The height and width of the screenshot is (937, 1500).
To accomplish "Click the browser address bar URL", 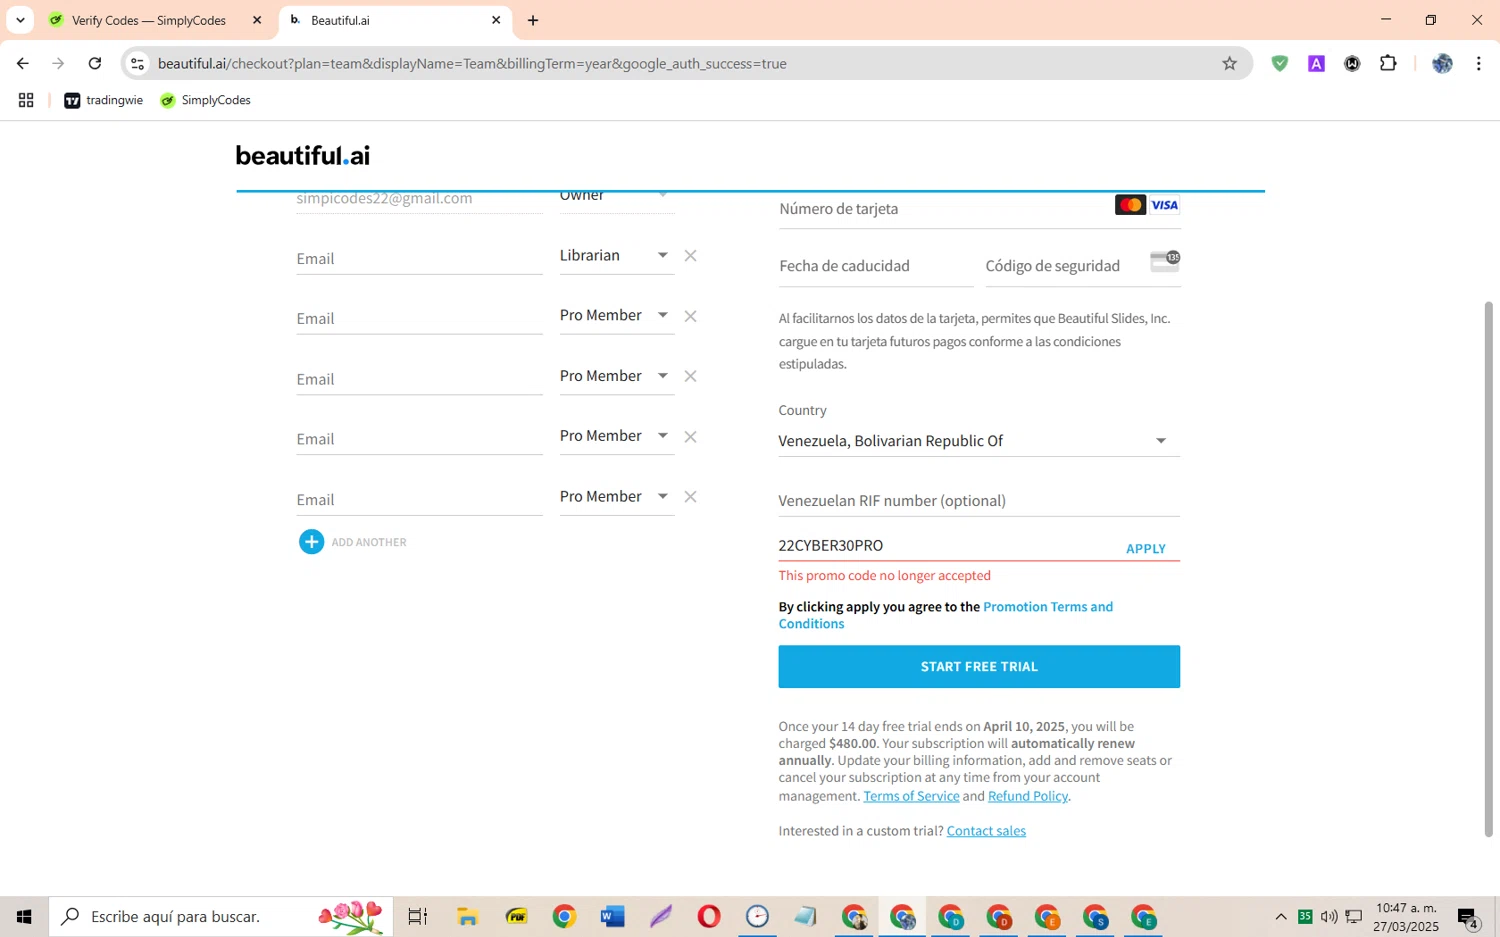I will (x=472, y=63).
